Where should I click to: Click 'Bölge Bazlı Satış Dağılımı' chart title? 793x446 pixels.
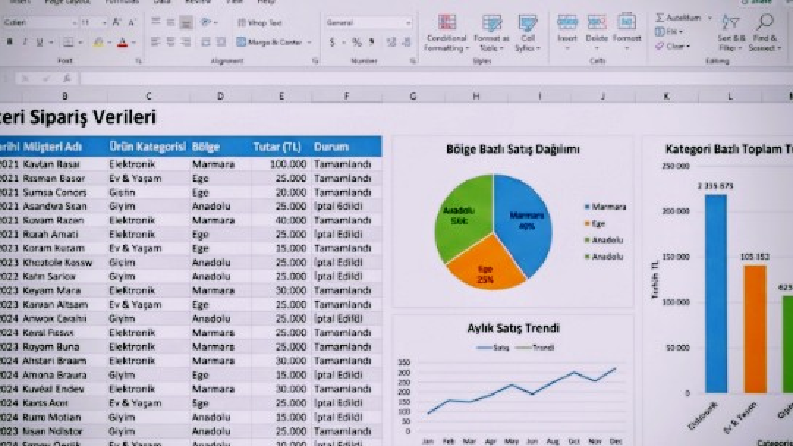pos(513,149)
